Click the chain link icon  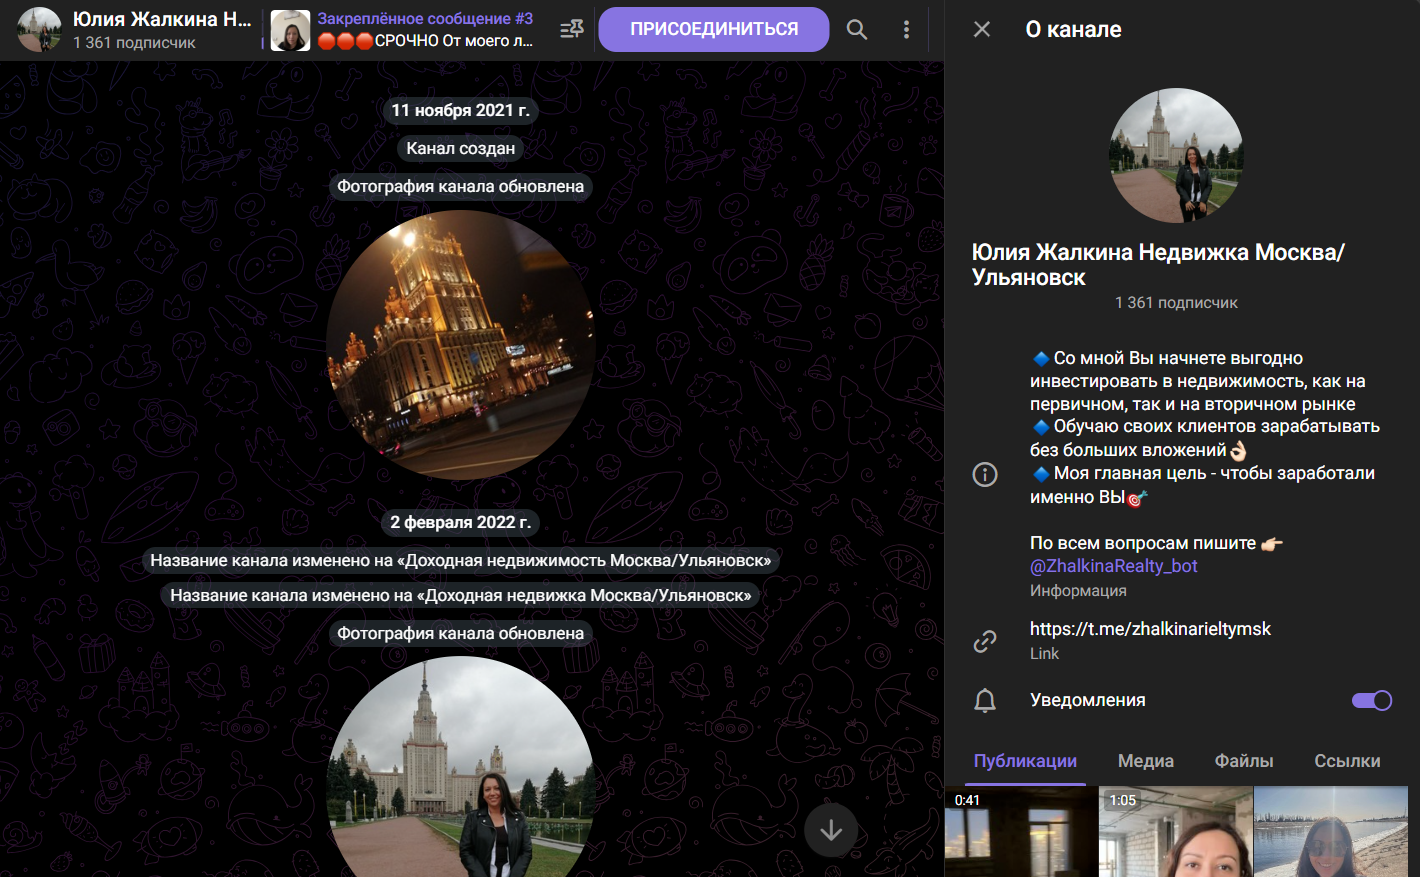(x=985, y=641)
